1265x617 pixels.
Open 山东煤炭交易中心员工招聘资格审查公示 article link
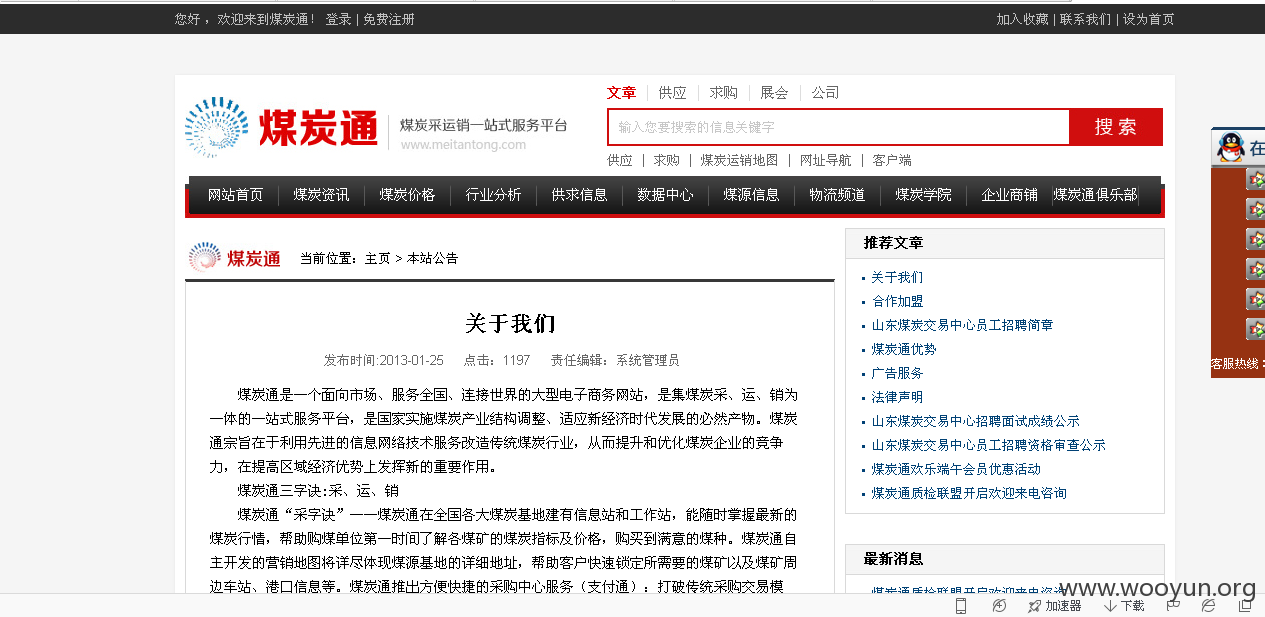pos(988,445)
